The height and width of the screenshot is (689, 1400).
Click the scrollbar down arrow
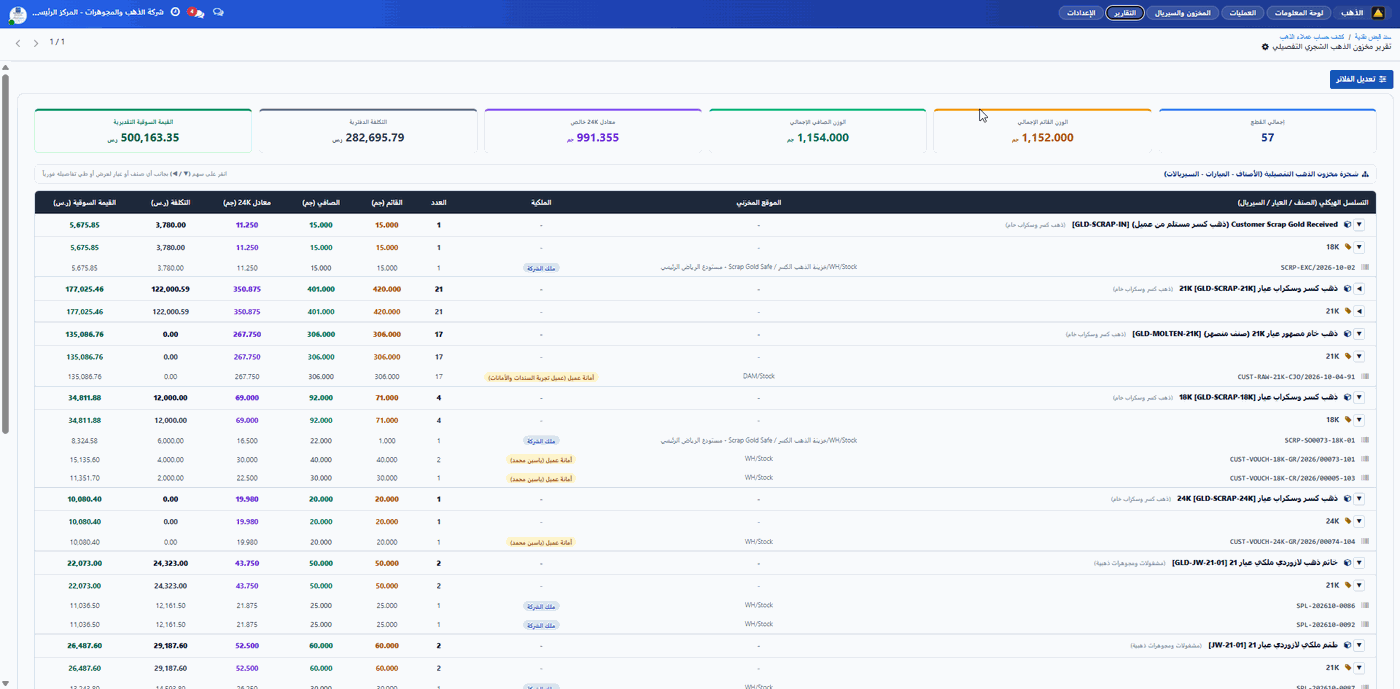tap(6, 683)
